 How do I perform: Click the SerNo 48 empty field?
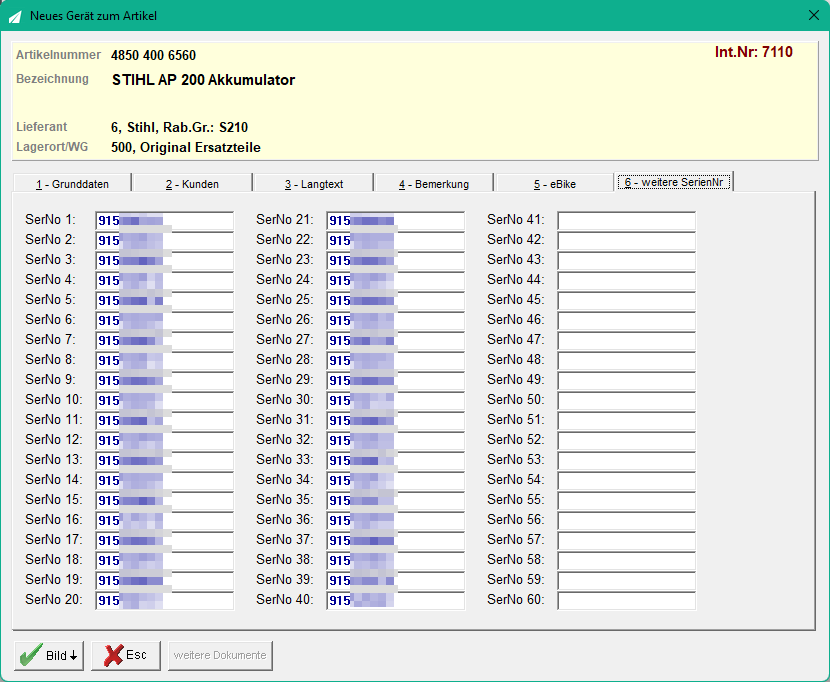627,361
